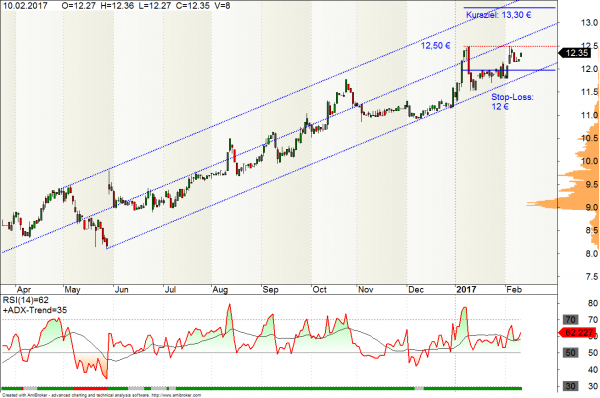600x398 pixels.
Task: Click the gray 70 RSI level marker
Action: coord(570,320)
